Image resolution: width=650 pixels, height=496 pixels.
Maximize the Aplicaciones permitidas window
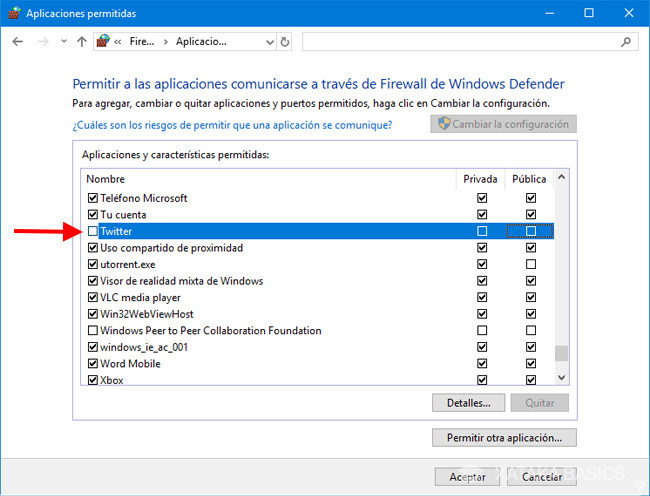[589, 13]
